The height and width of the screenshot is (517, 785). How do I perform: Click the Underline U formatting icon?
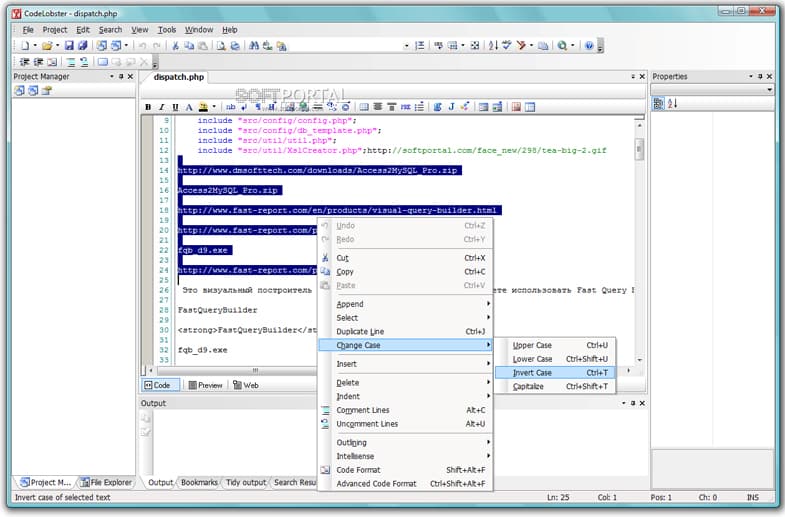pyautogui.click(x=175, y=107)
